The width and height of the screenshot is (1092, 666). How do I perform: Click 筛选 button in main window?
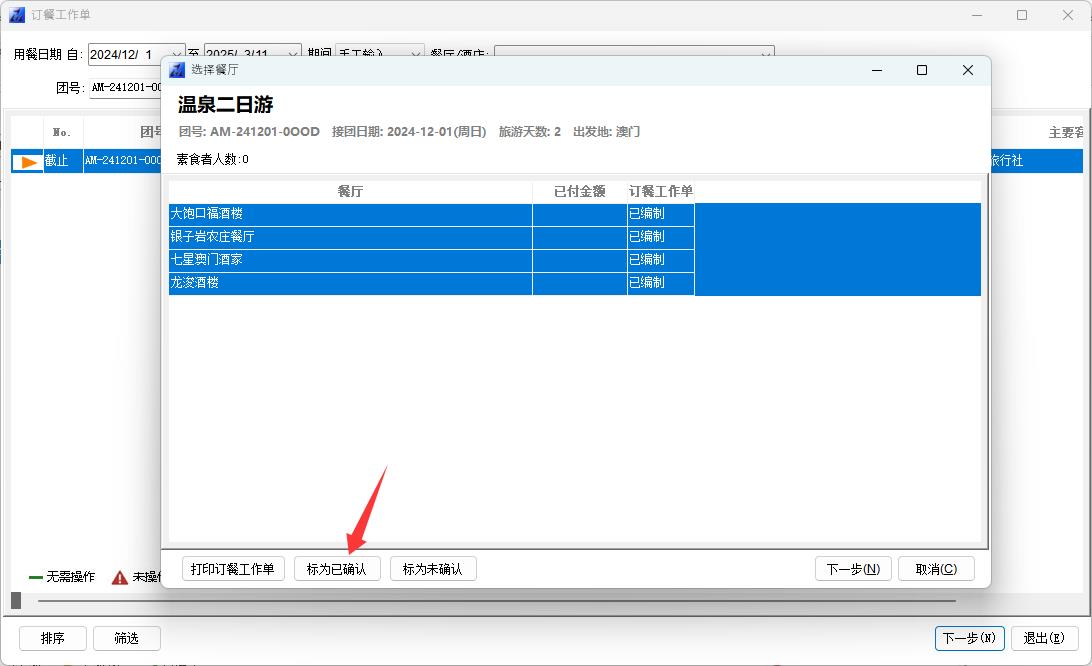coord(127,638)
